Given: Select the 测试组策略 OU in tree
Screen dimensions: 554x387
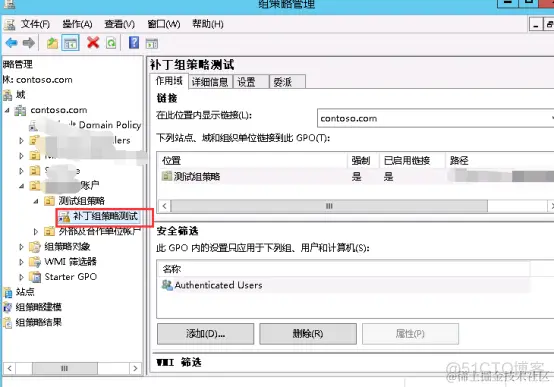Looking at the screenshot, I should (x=81, y=201).
